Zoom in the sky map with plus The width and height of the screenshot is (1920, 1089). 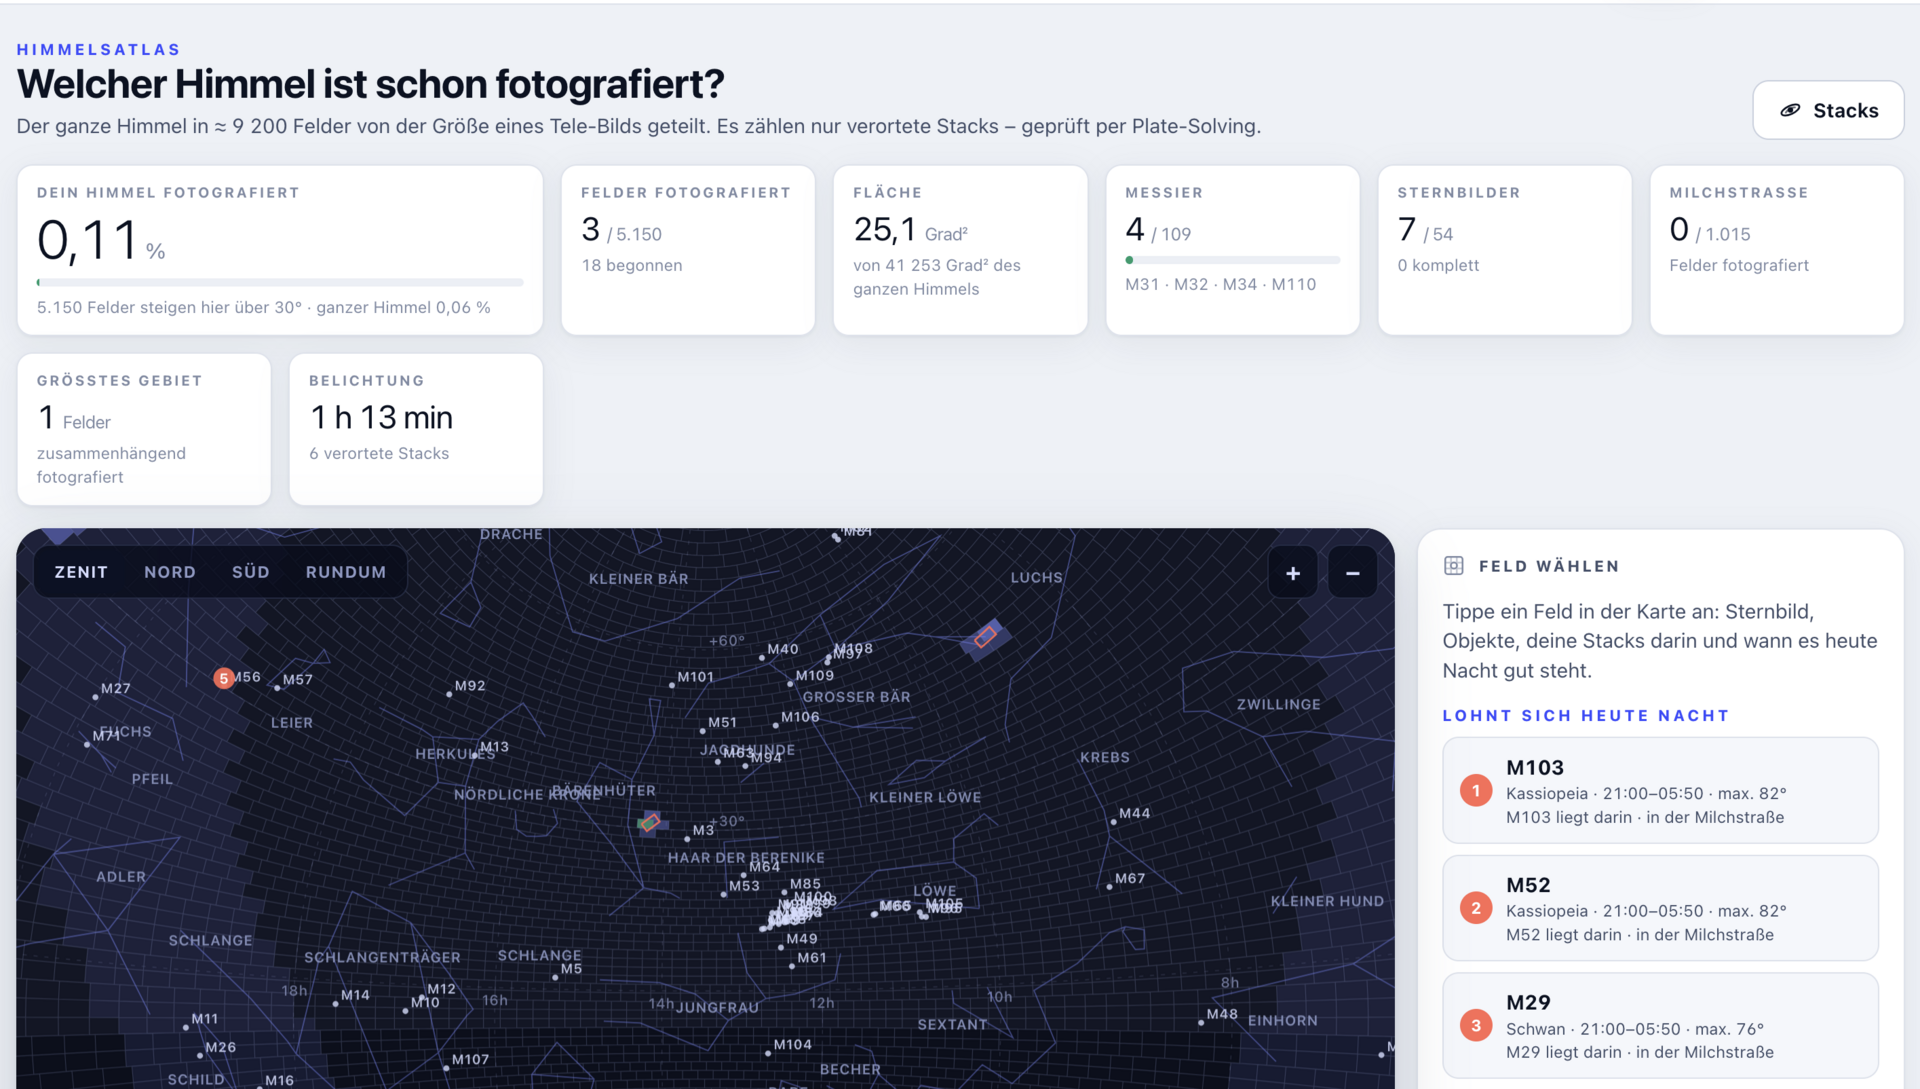tap(1293, 573)
